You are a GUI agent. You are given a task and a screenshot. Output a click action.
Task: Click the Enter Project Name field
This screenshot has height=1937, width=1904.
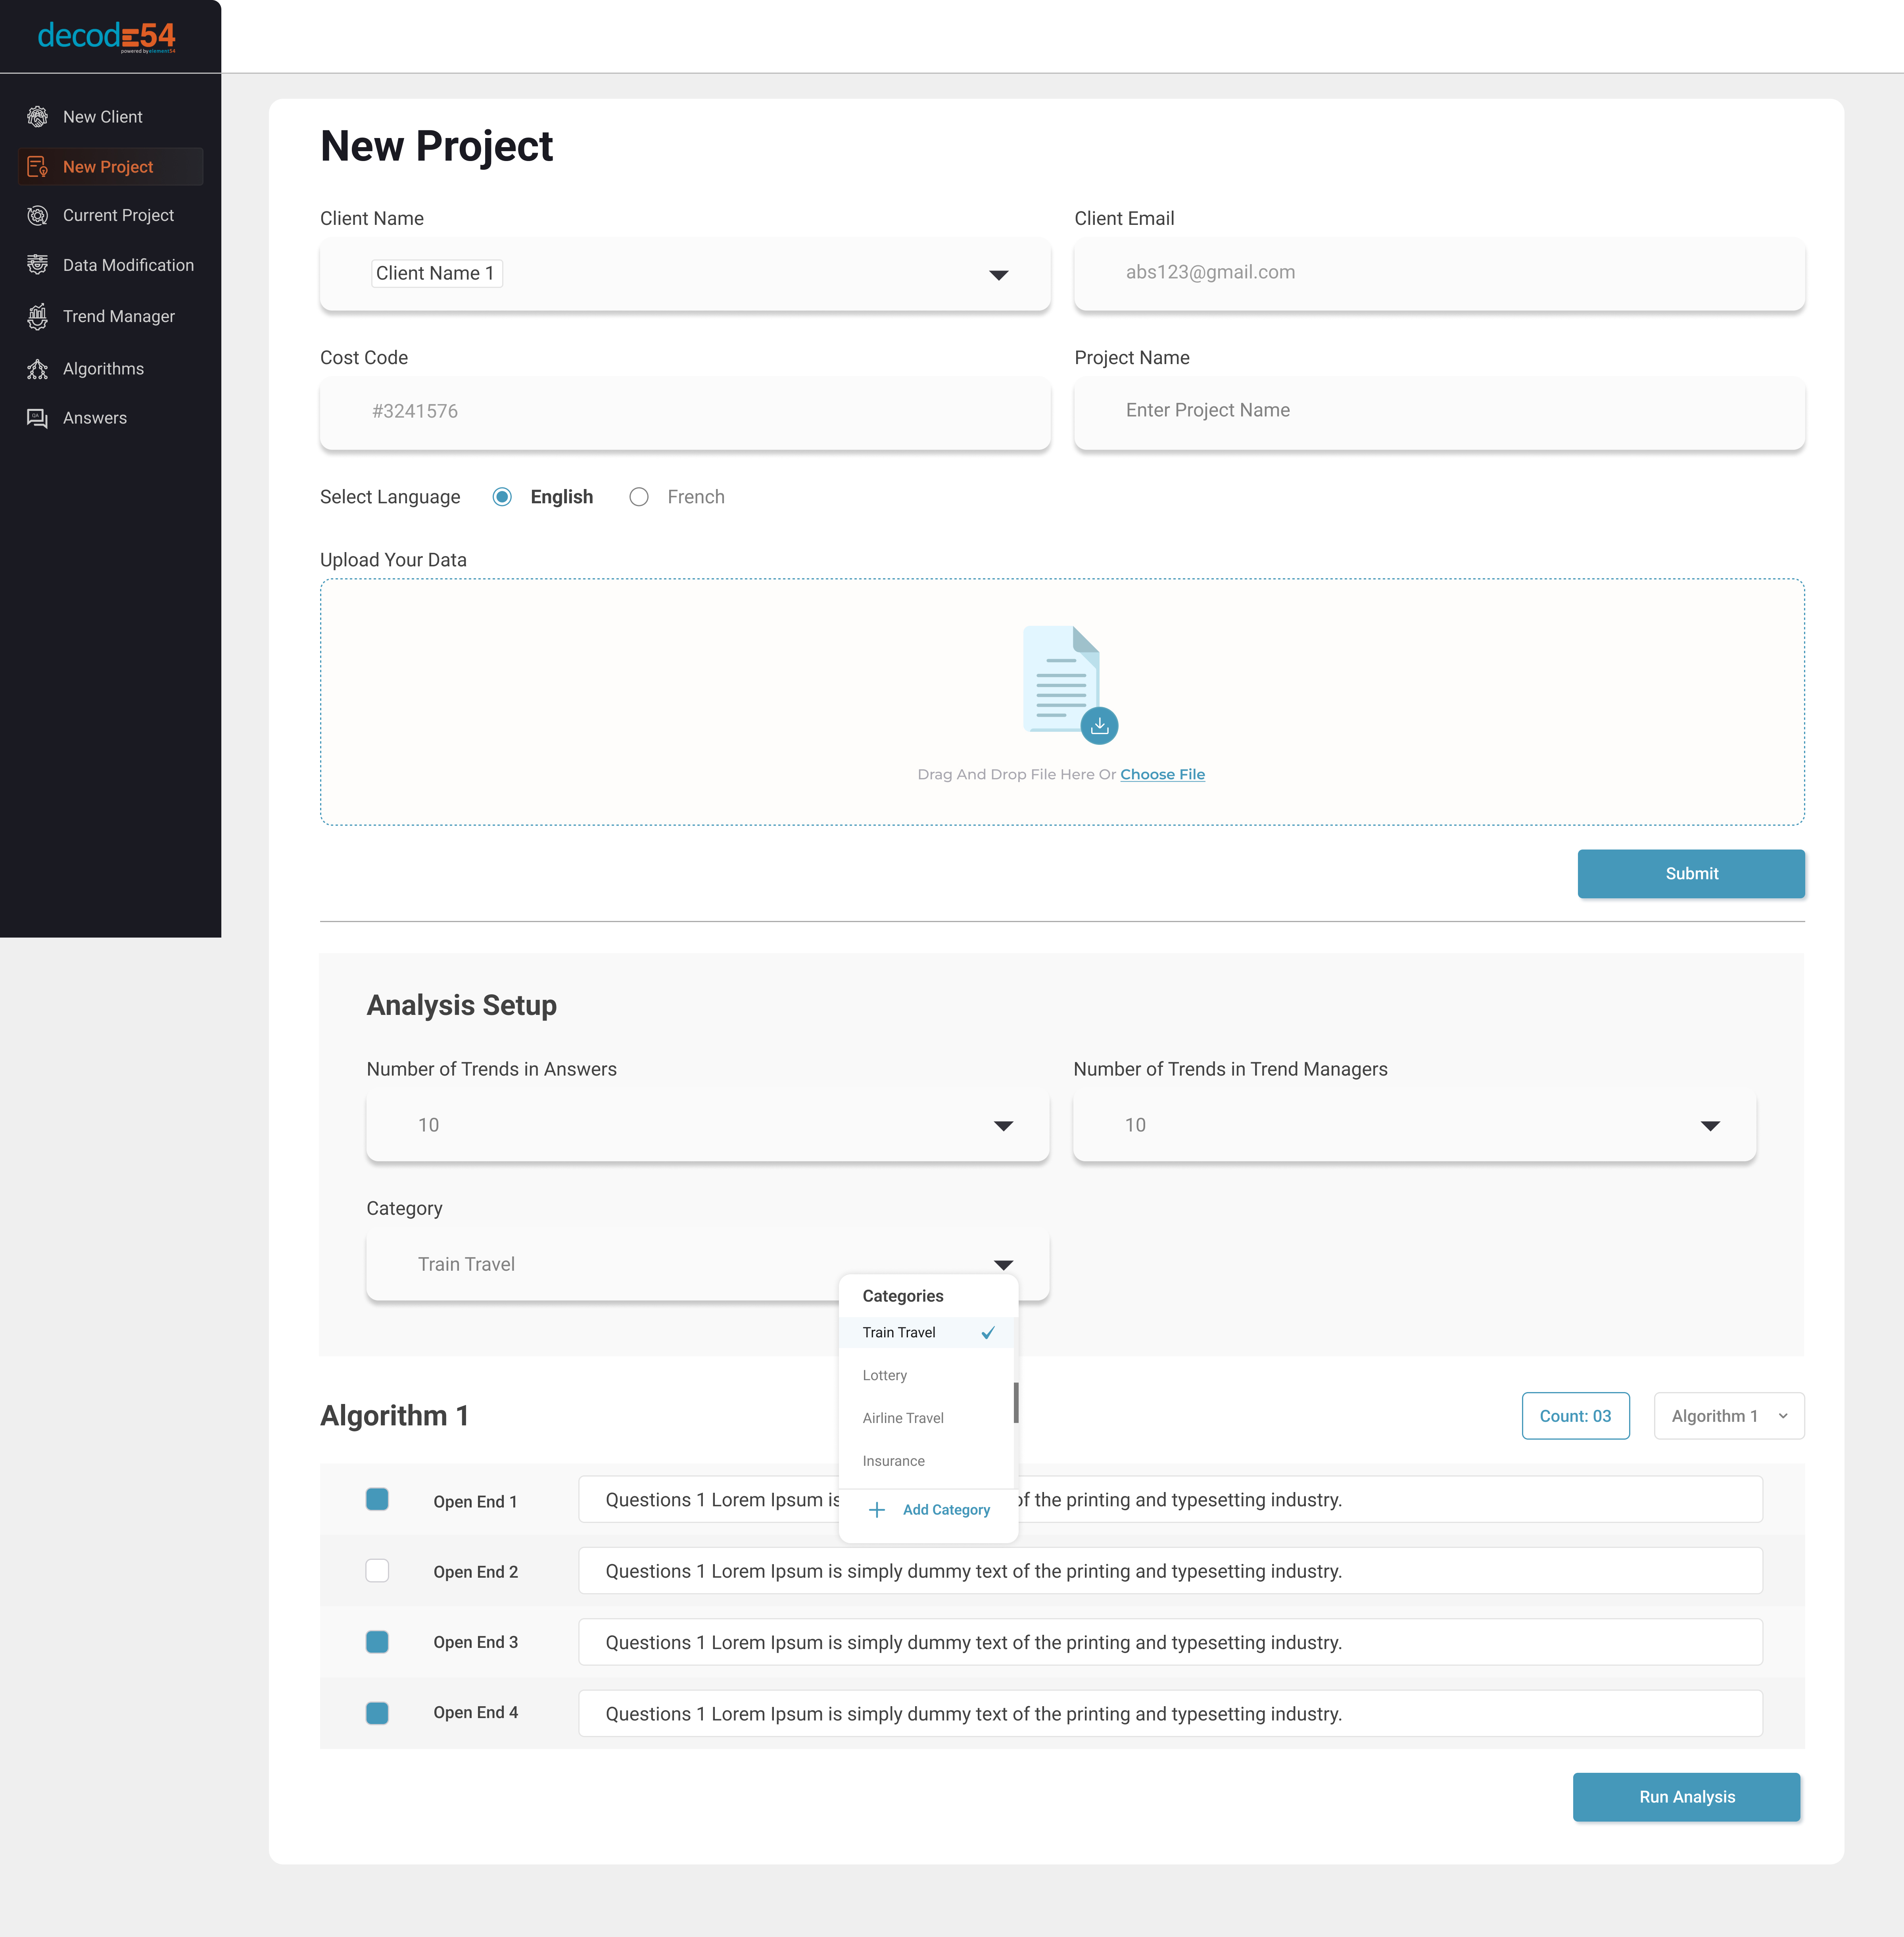pyautogui.click(x=1439, y=411)
